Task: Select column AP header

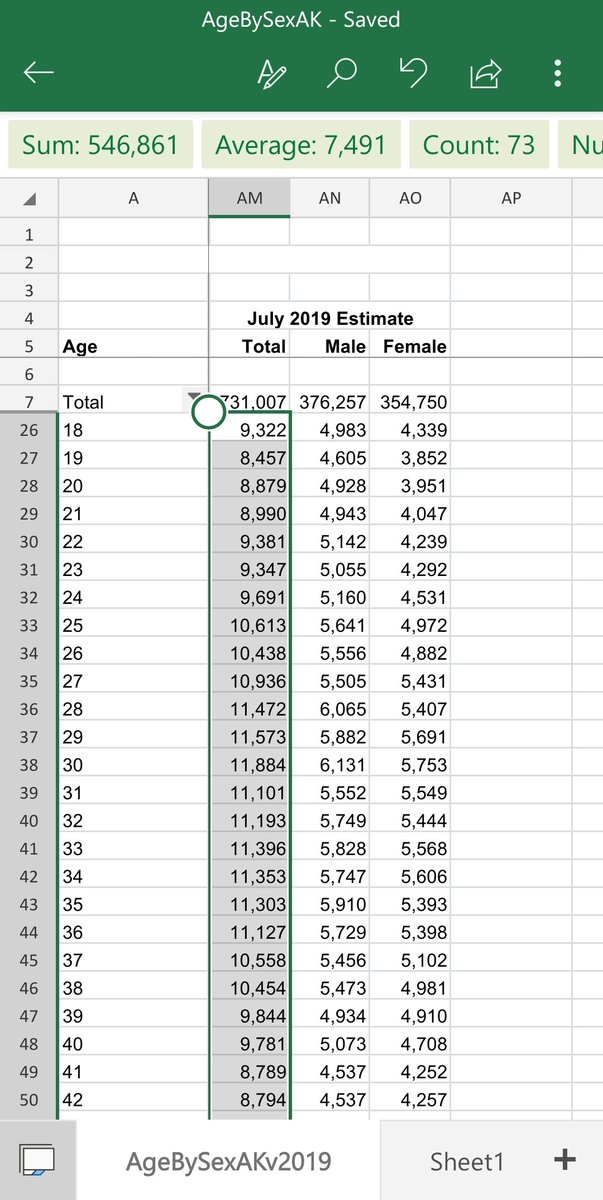Action: click(x=511, y=198)
